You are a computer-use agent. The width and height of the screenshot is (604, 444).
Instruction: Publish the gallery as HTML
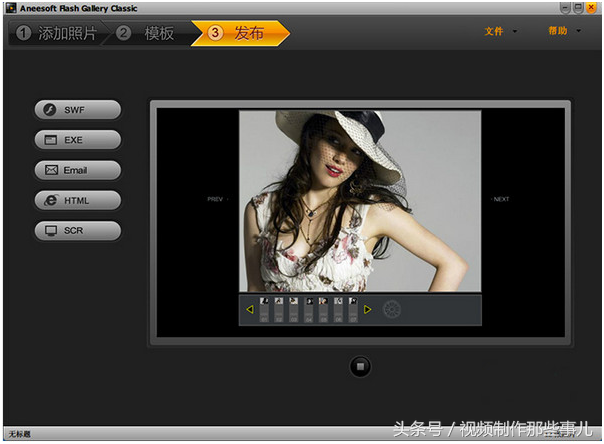[78, 200]
